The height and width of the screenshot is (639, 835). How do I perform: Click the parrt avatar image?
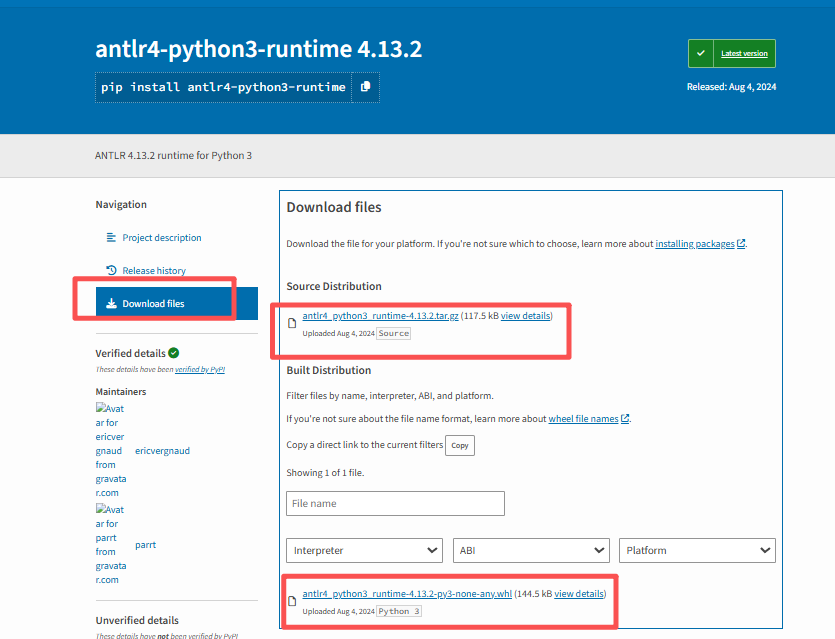pos(110,544)
